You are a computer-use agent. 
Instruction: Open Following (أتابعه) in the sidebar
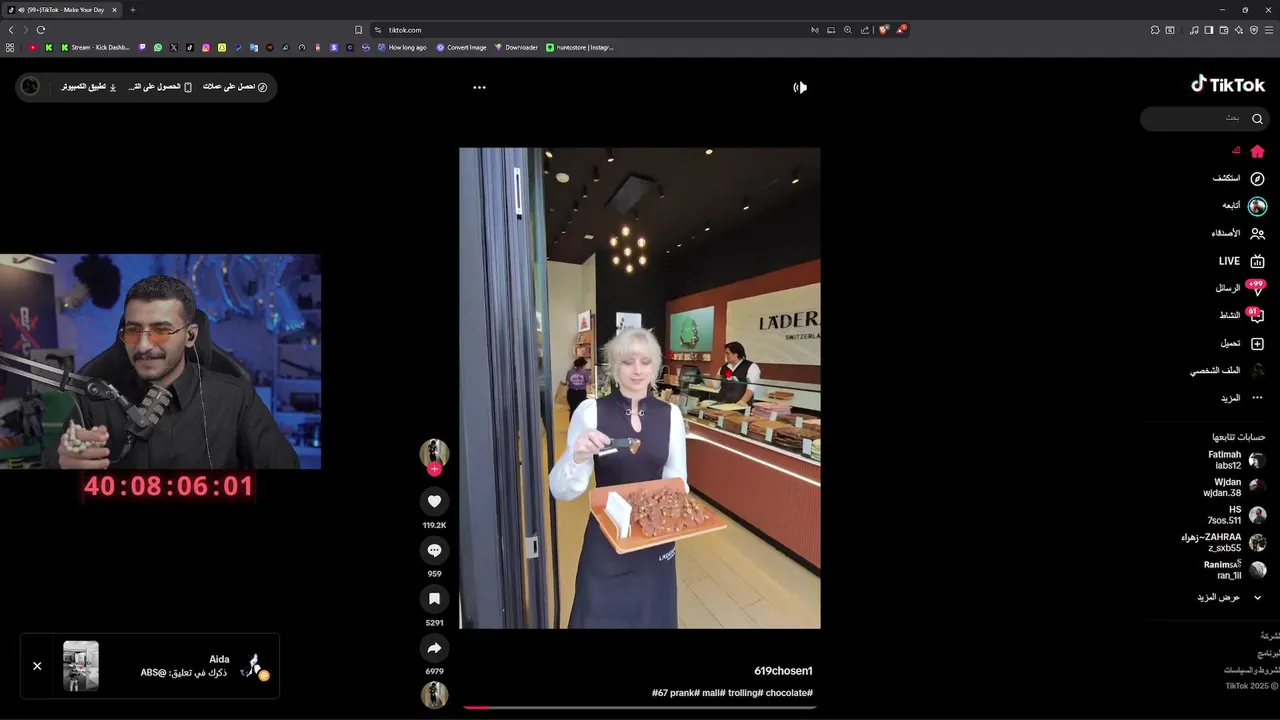1244,206
